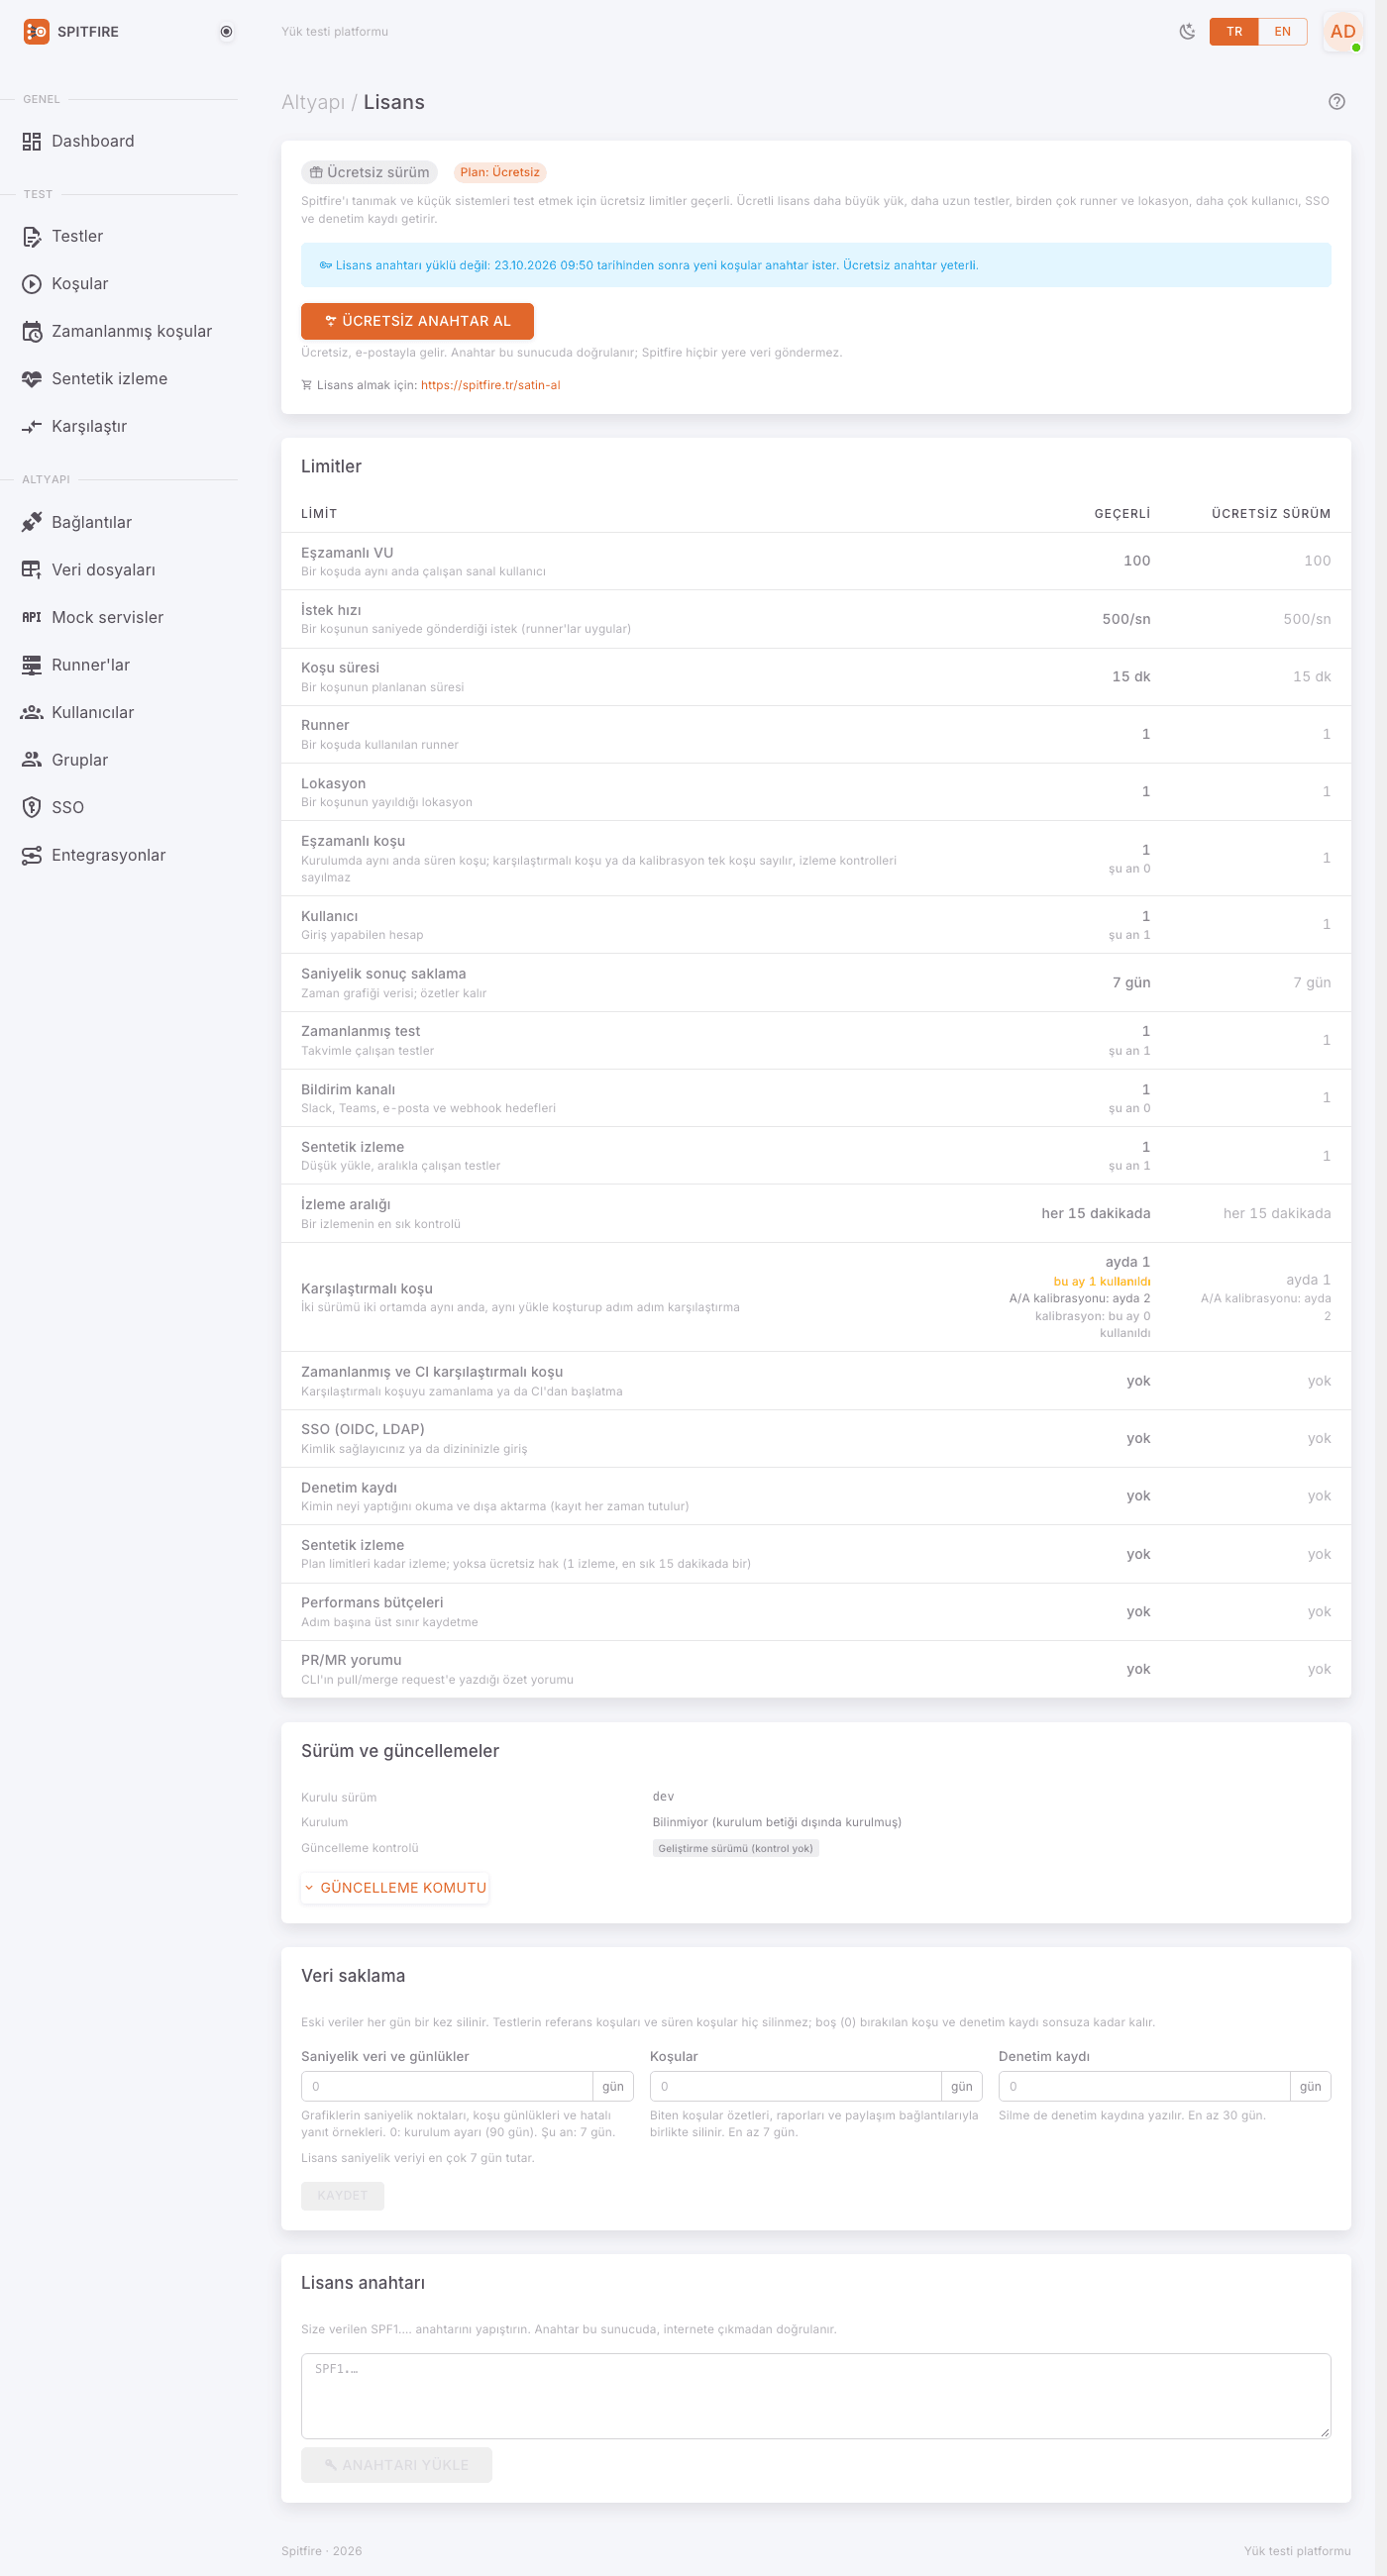Viewport: 1387px width, 2576px height.
Task: Click the Spitfire logo icon
Action: click(x=36, y=32)
